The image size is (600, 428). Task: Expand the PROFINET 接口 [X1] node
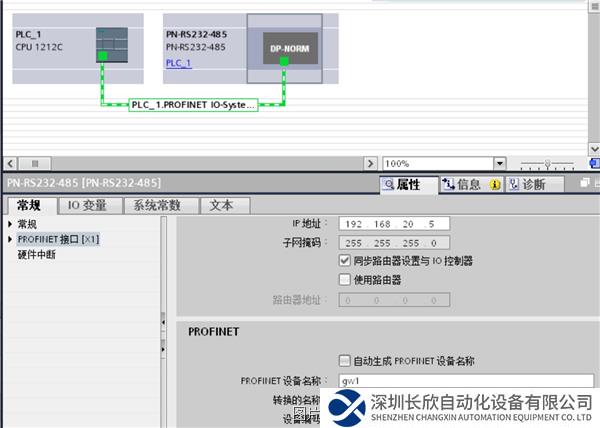tap(11, 240)
